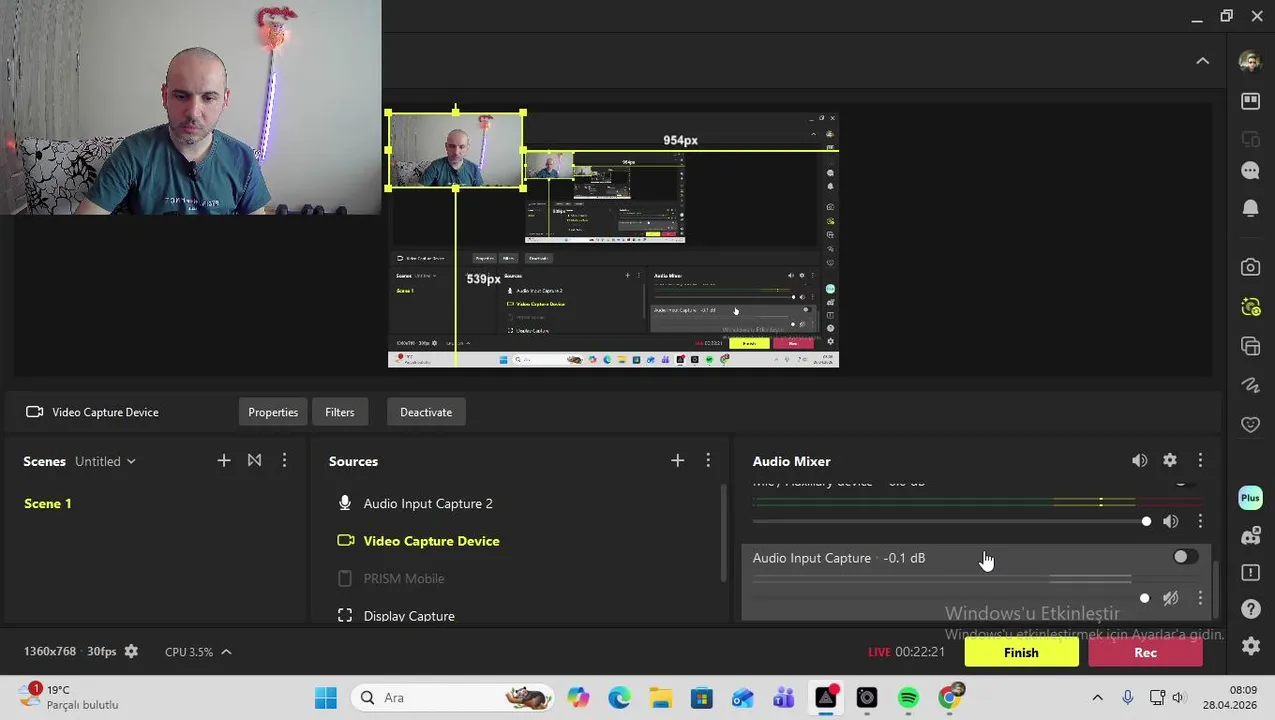Open the help question mark icon

(1250, 609)
